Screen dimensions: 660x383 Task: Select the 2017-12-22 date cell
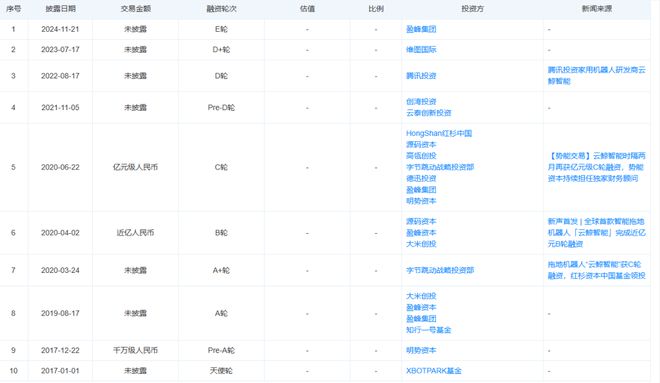coord(60,350)
